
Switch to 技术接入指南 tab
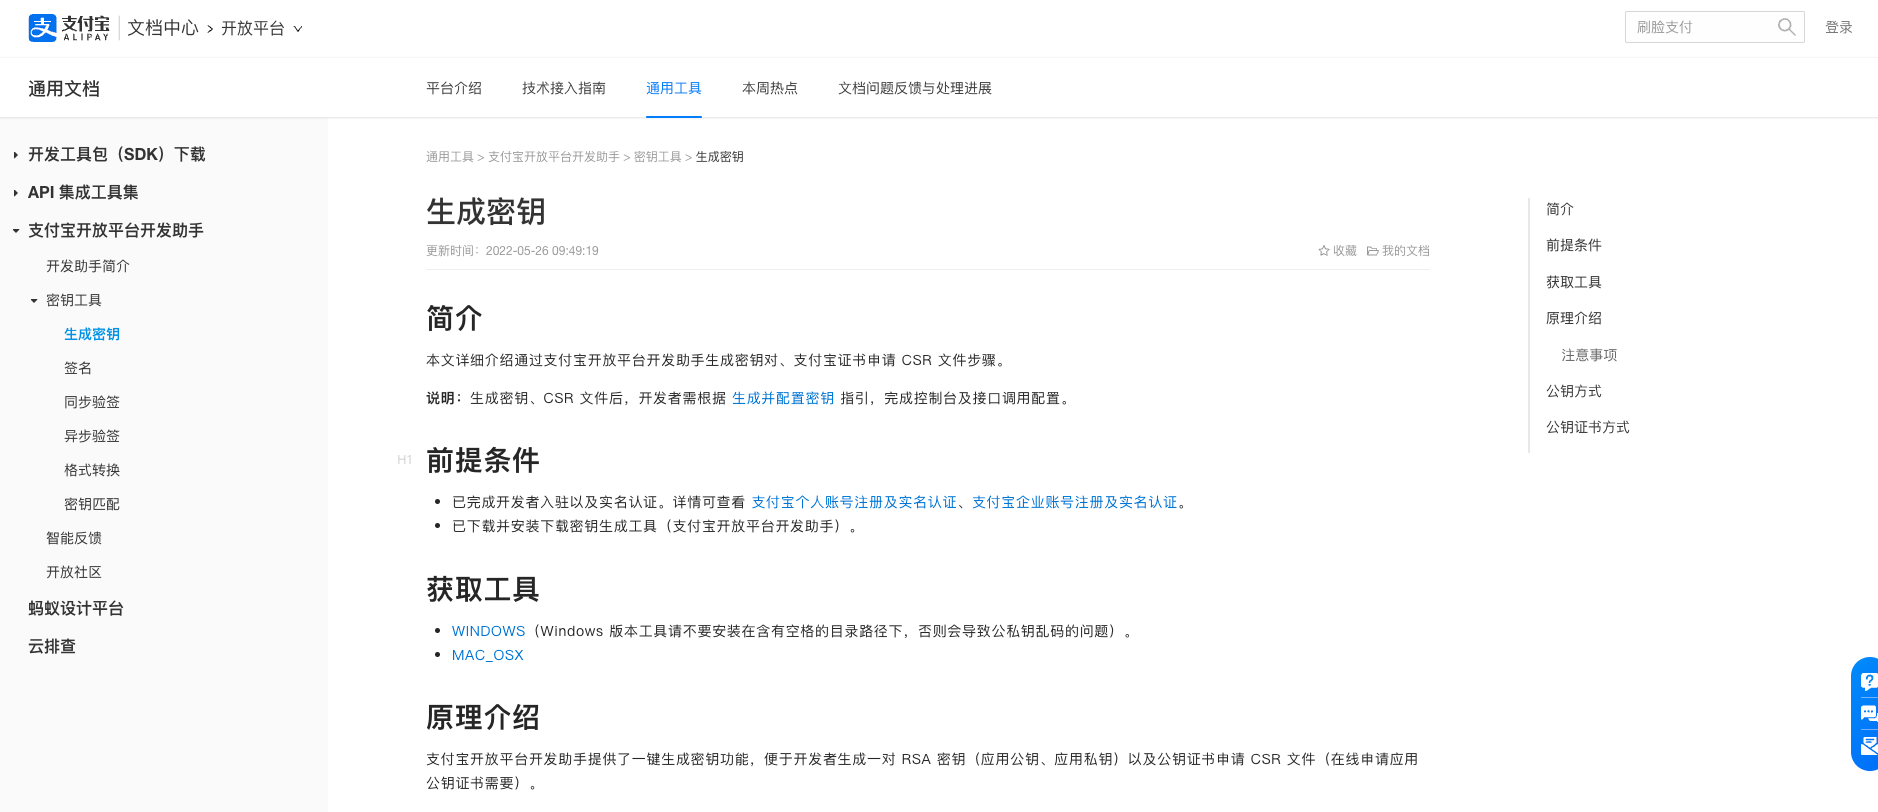click(x=564, y=88)
